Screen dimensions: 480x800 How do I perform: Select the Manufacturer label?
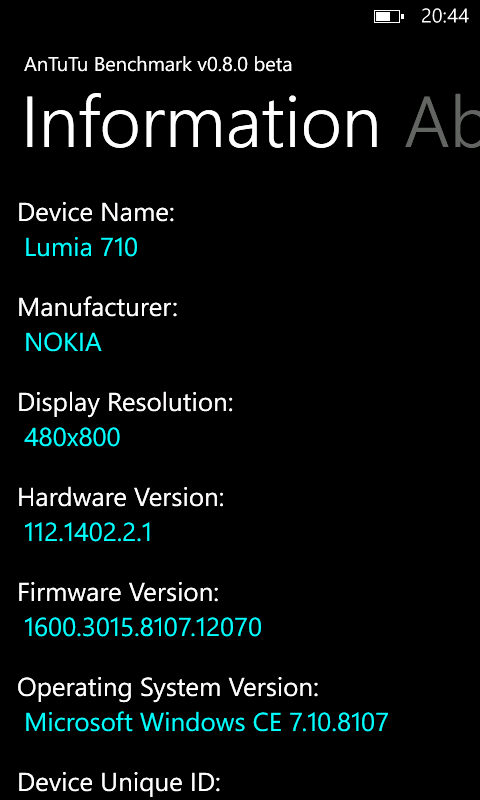pyautogui.click(x=97, y=308)
